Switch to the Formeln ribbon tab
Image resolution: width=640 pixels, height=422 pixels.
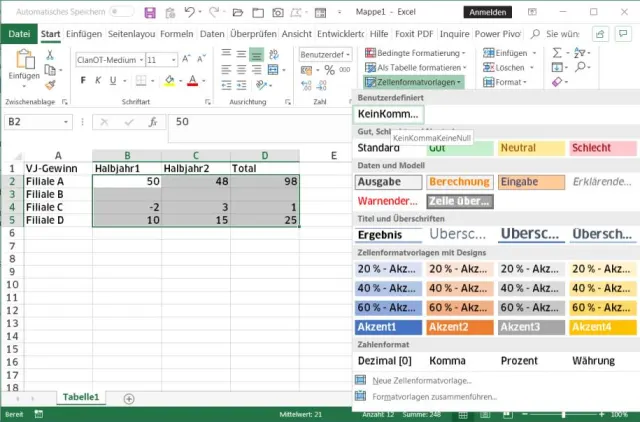[x=177, y=33]
